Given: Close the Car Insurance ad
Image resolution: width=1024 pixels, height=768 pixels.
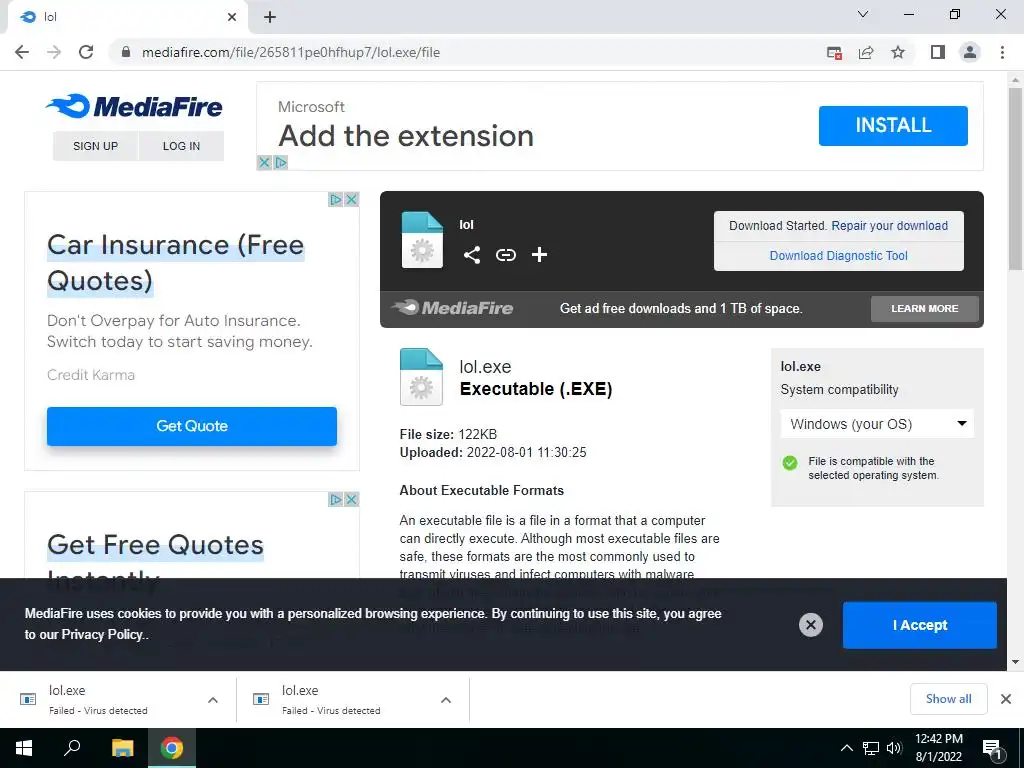Looking at the screenshot, I should point(351,199).
